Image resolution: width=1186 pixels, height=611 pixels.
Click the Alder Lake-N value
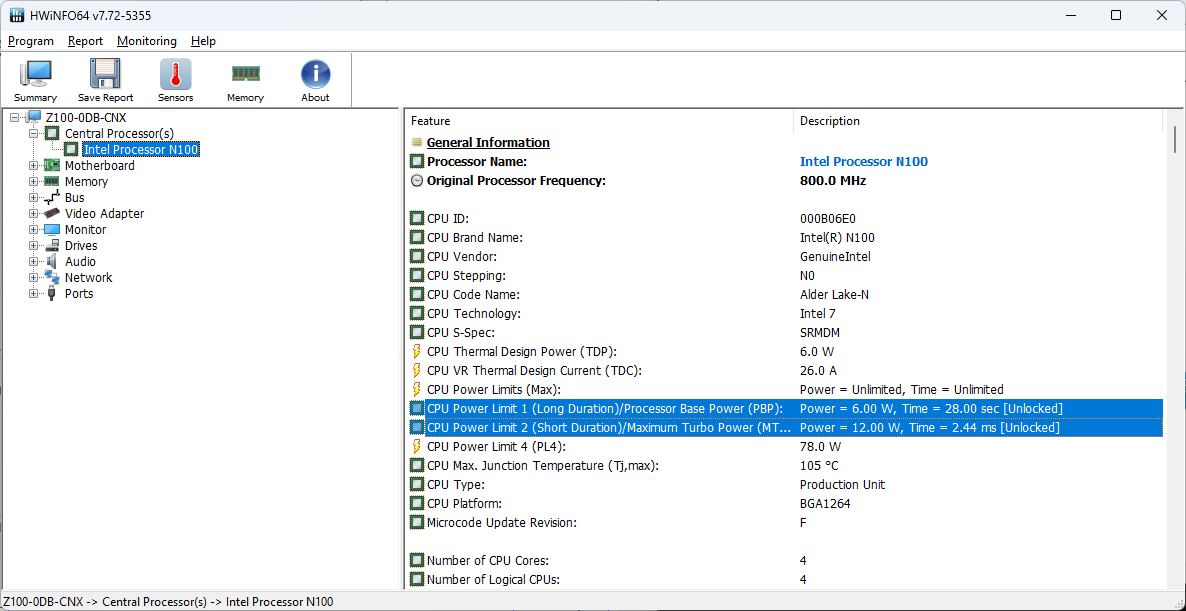pyautogui.click(x=834, y=295)
